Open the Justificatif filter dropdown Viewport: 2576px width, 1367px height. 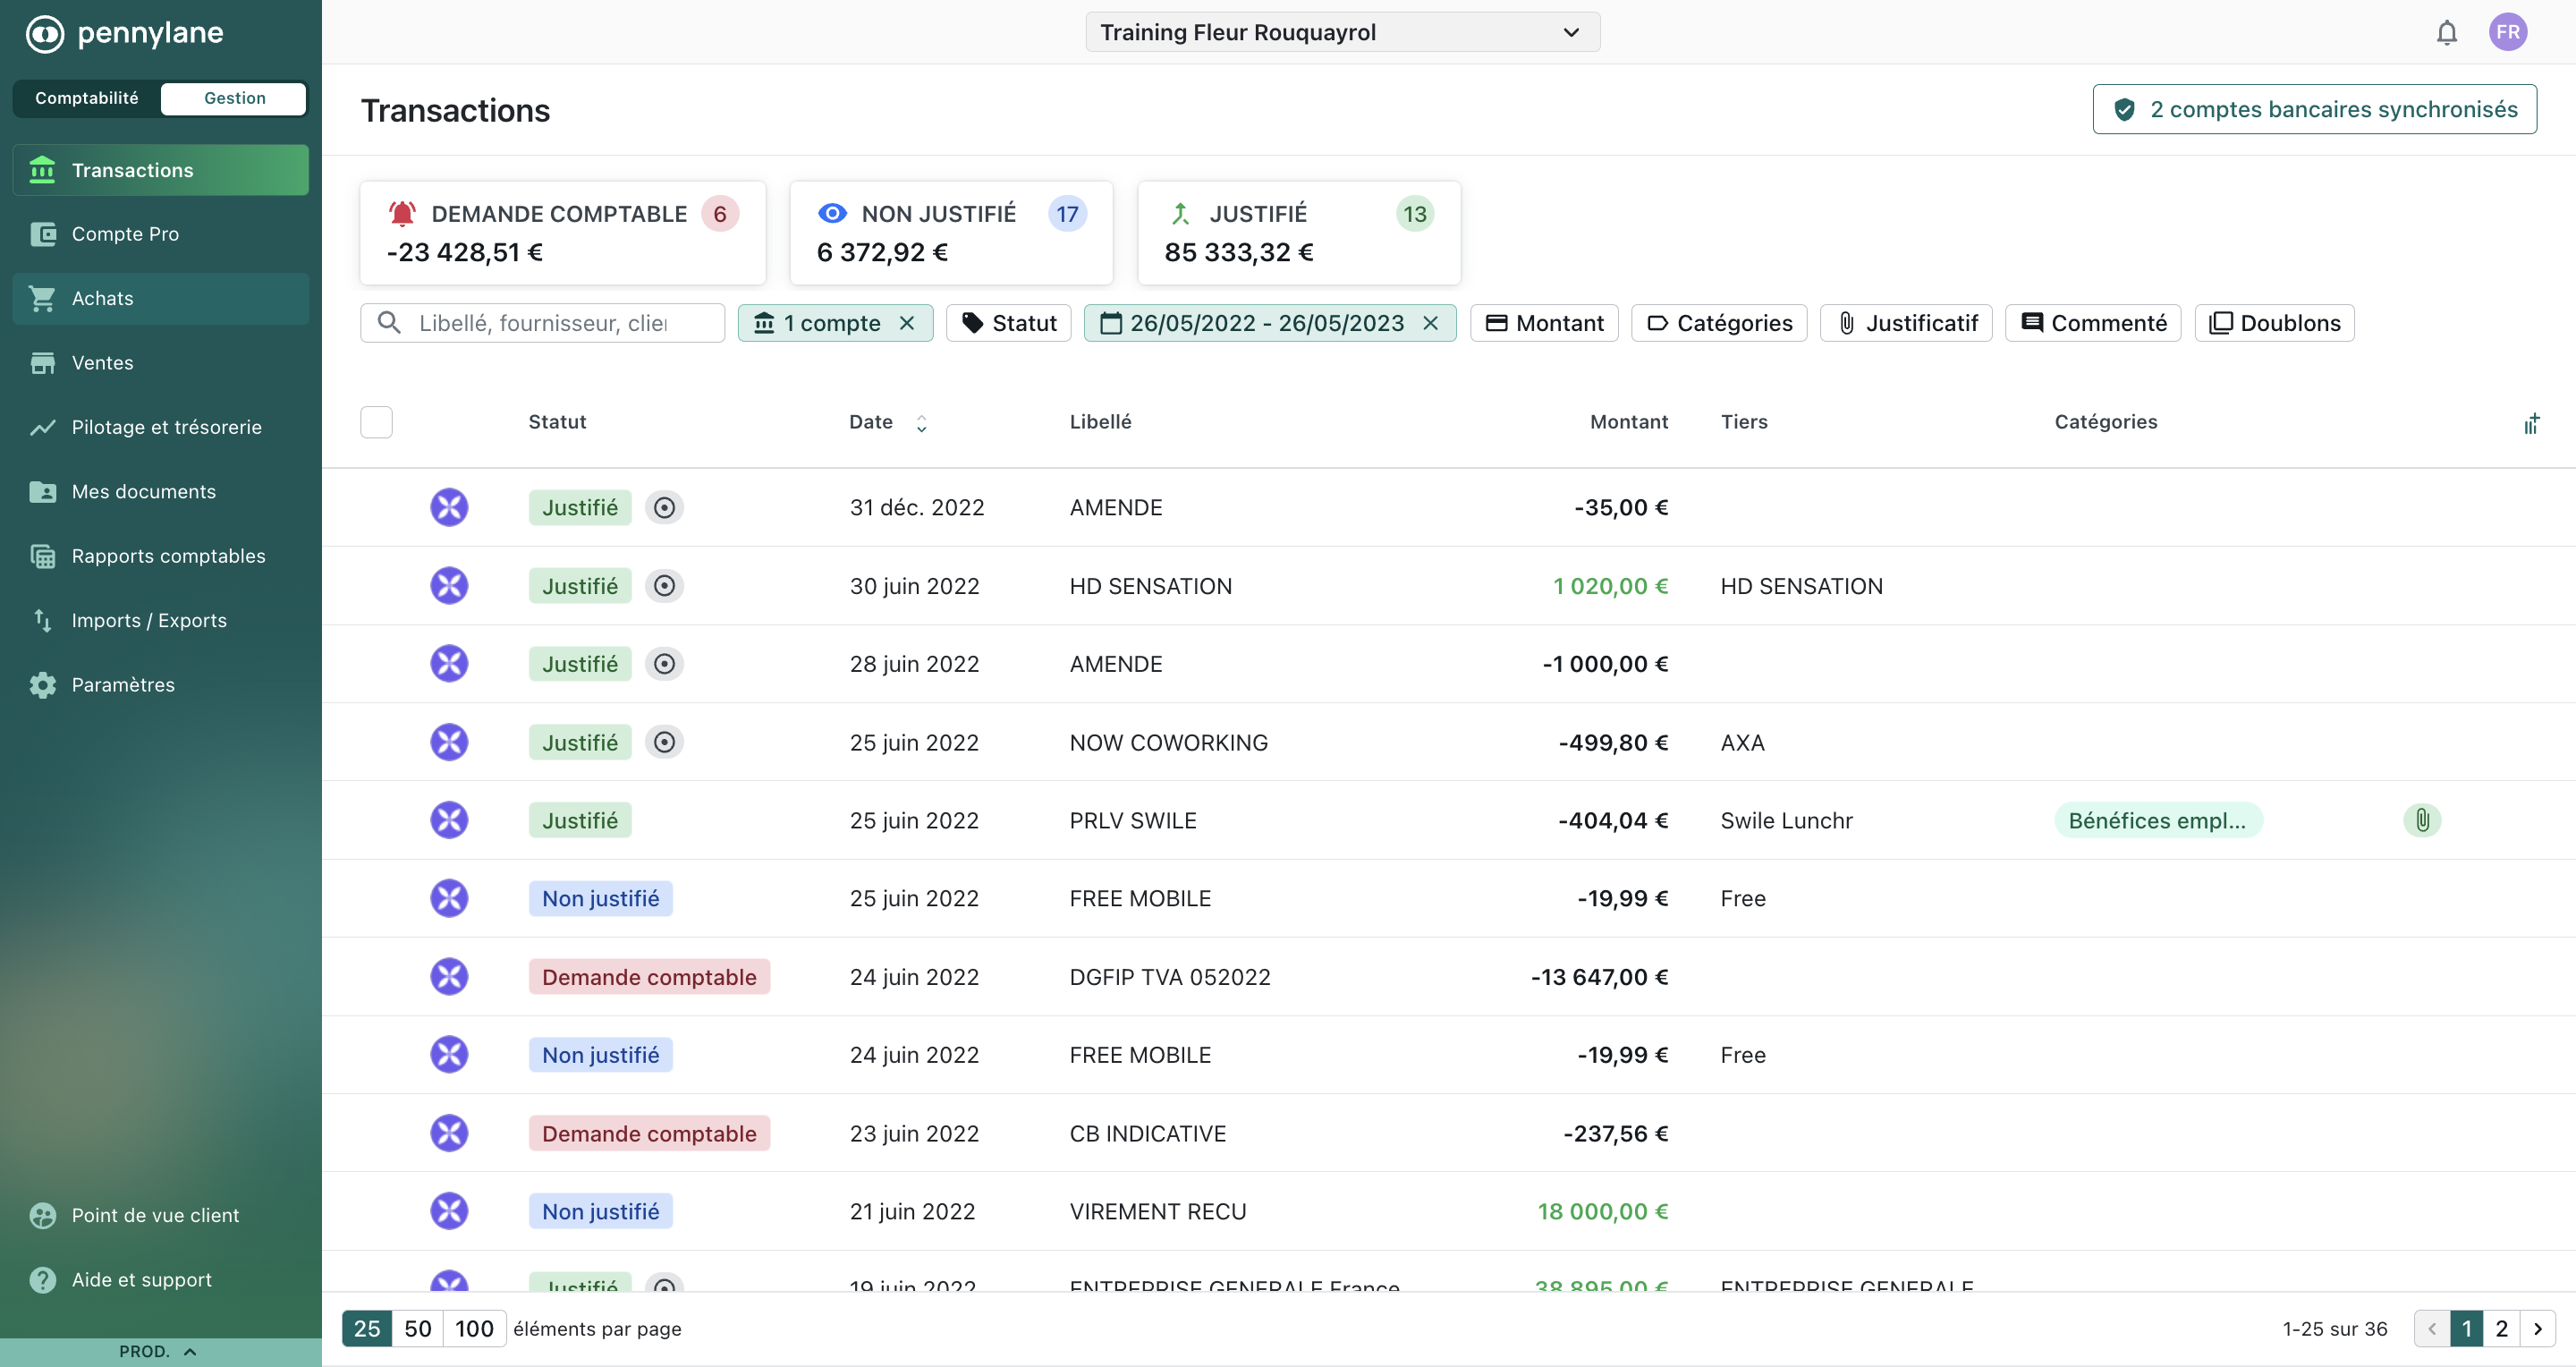[x=1906, y=323]
